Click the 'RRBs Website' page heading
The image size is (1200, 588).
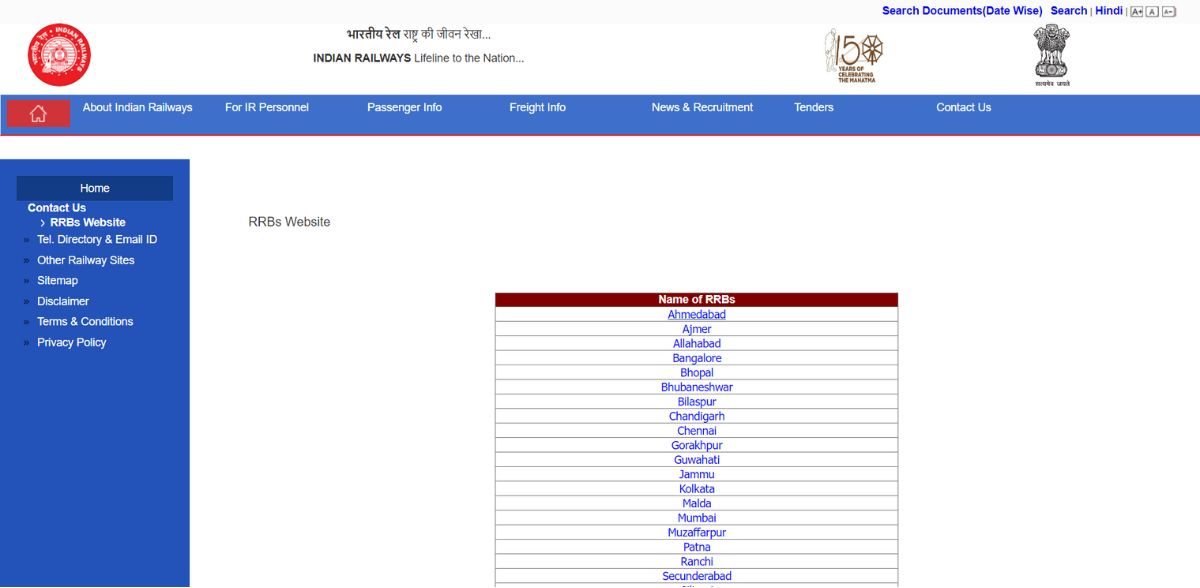(x=289, y=222)
